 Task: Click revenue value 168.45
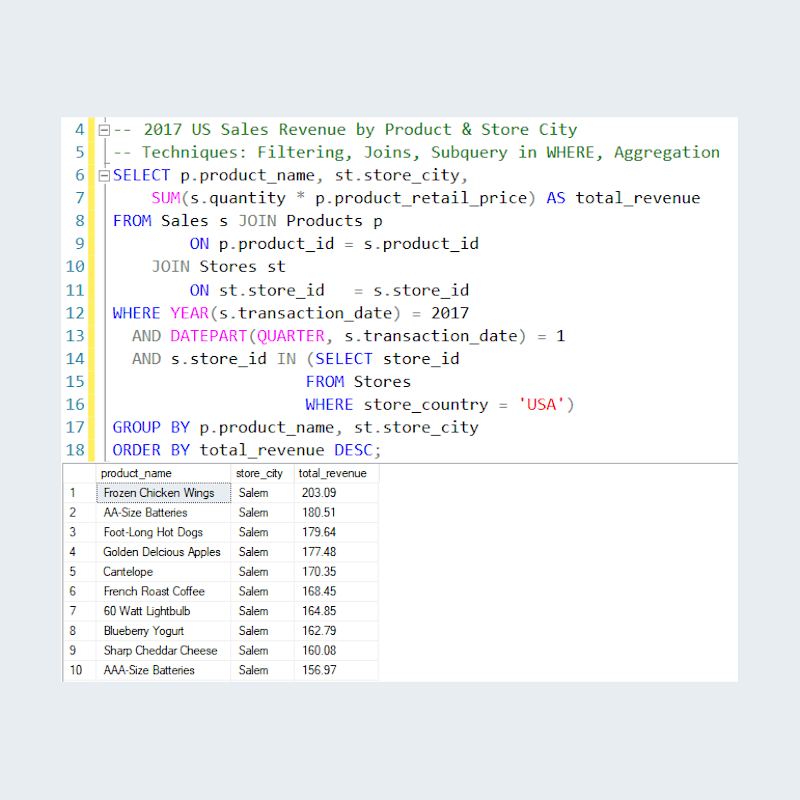[319, 591]
